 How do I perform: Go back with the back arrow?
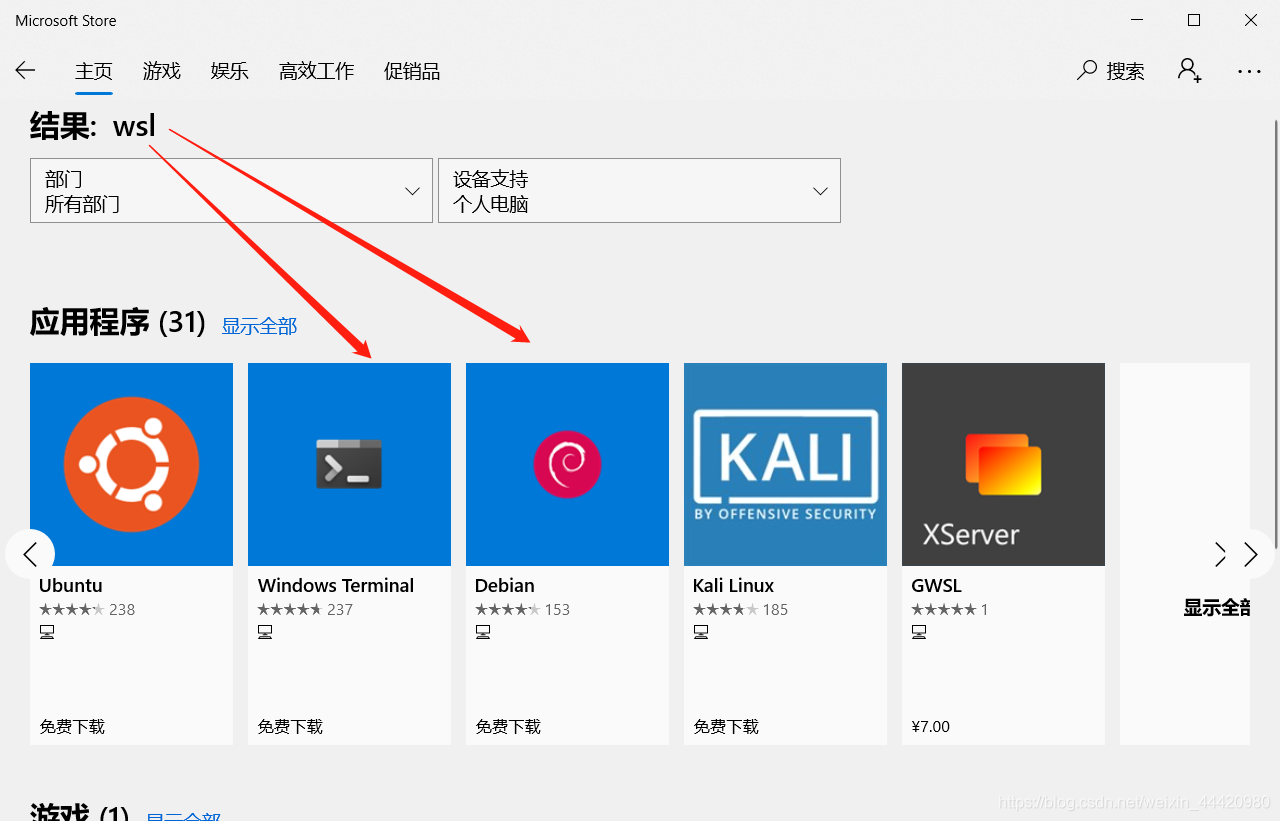25,70
